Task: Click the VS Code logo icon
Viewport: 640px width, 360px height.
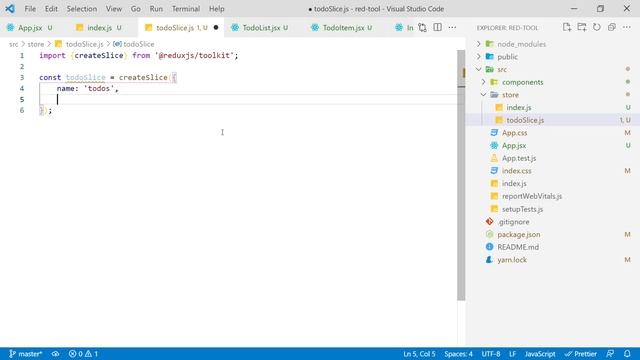Action: pyautogui.click(x=10, y=9)
